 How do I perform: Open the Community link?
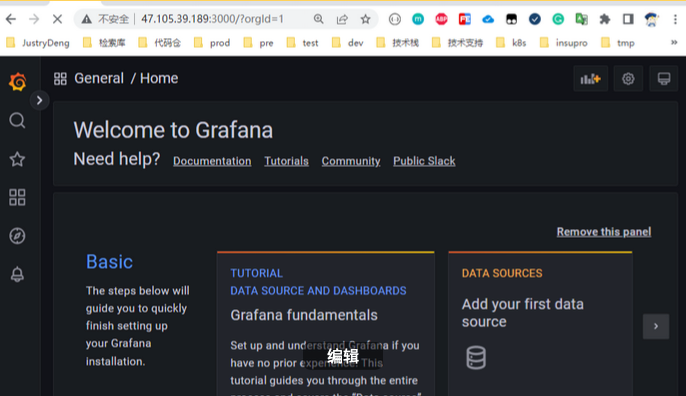point(351,161)
